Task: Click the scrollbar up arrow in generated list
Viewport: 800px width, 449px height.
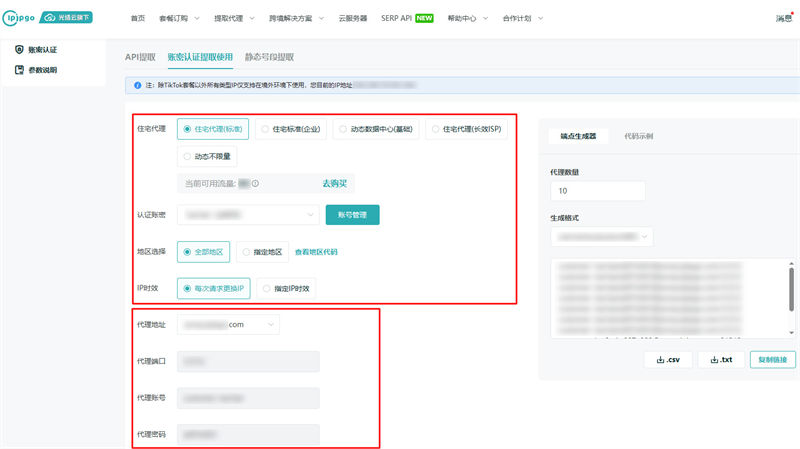Action: [x=791, y=263]
